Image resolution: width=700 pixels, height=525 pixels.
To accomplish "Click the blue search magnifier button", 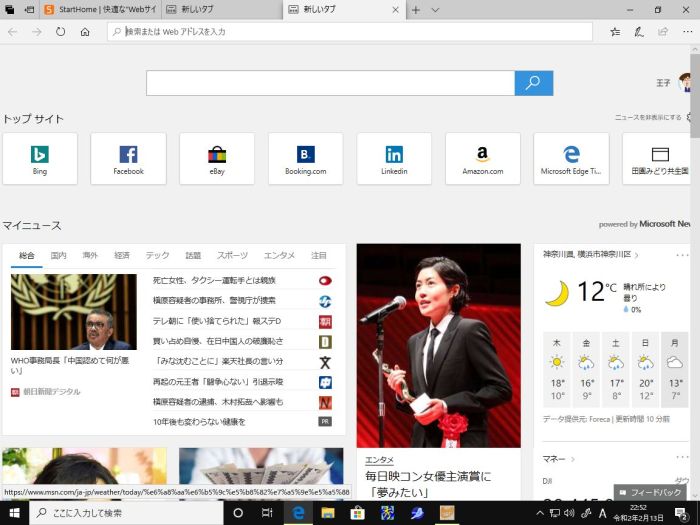I will point(533,83).
